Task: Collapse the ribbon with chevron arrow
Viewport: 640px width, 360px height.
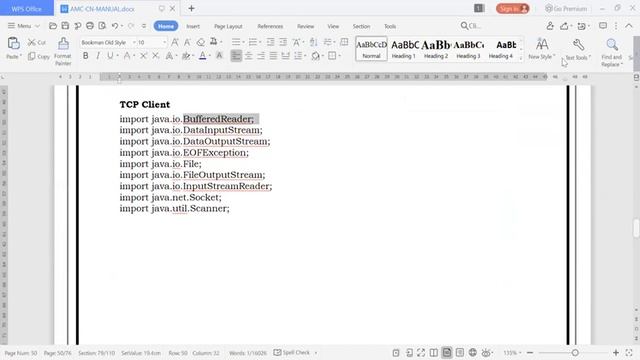Action: pos(629,26)
